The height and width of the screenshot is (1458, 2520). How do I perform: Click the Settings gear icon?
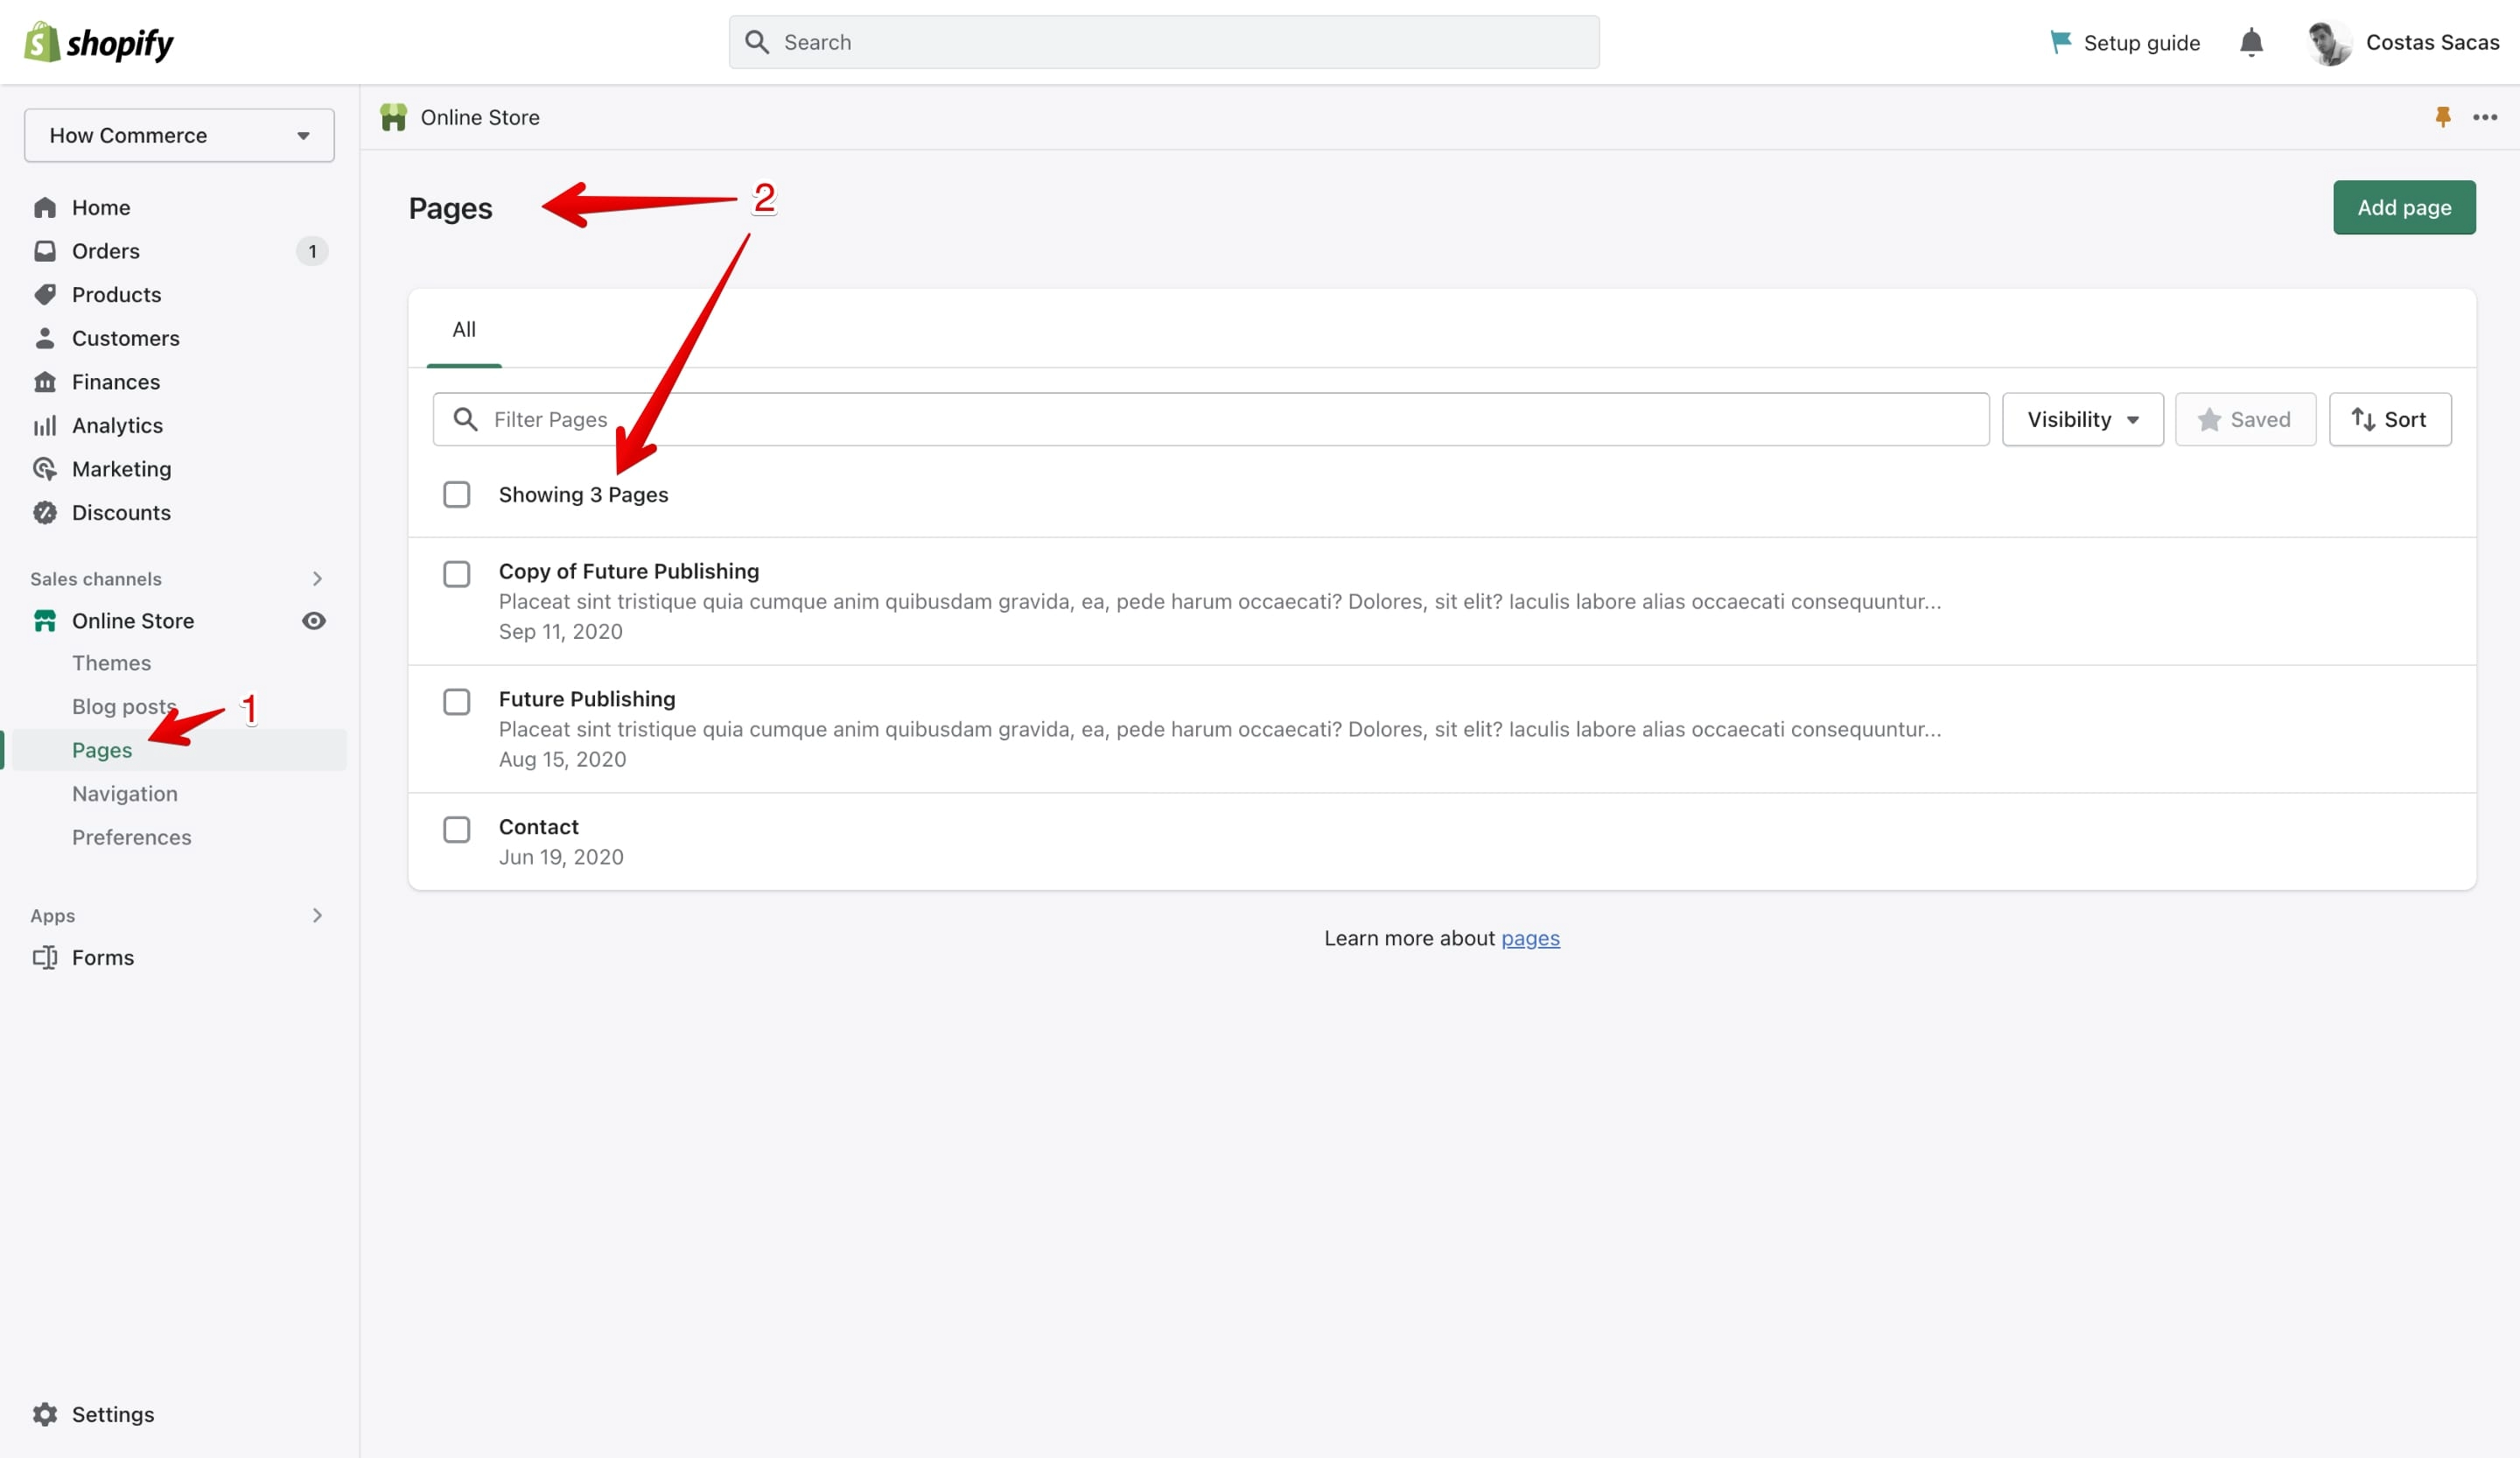click(x=45, y=1414)
